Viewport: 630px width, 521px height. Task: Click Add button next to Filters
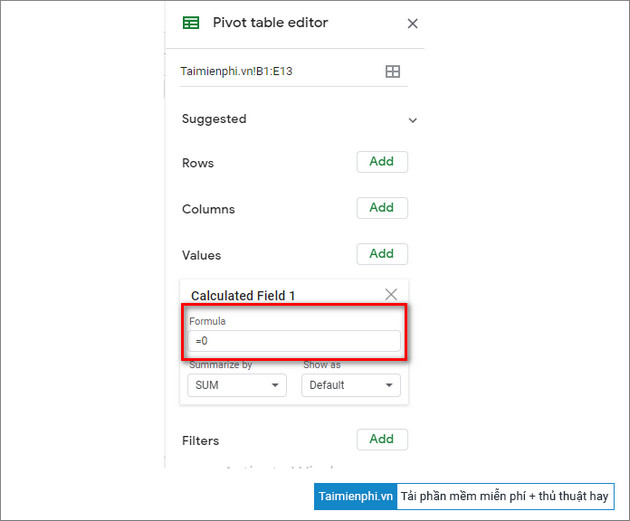click(x=382, y=439)
